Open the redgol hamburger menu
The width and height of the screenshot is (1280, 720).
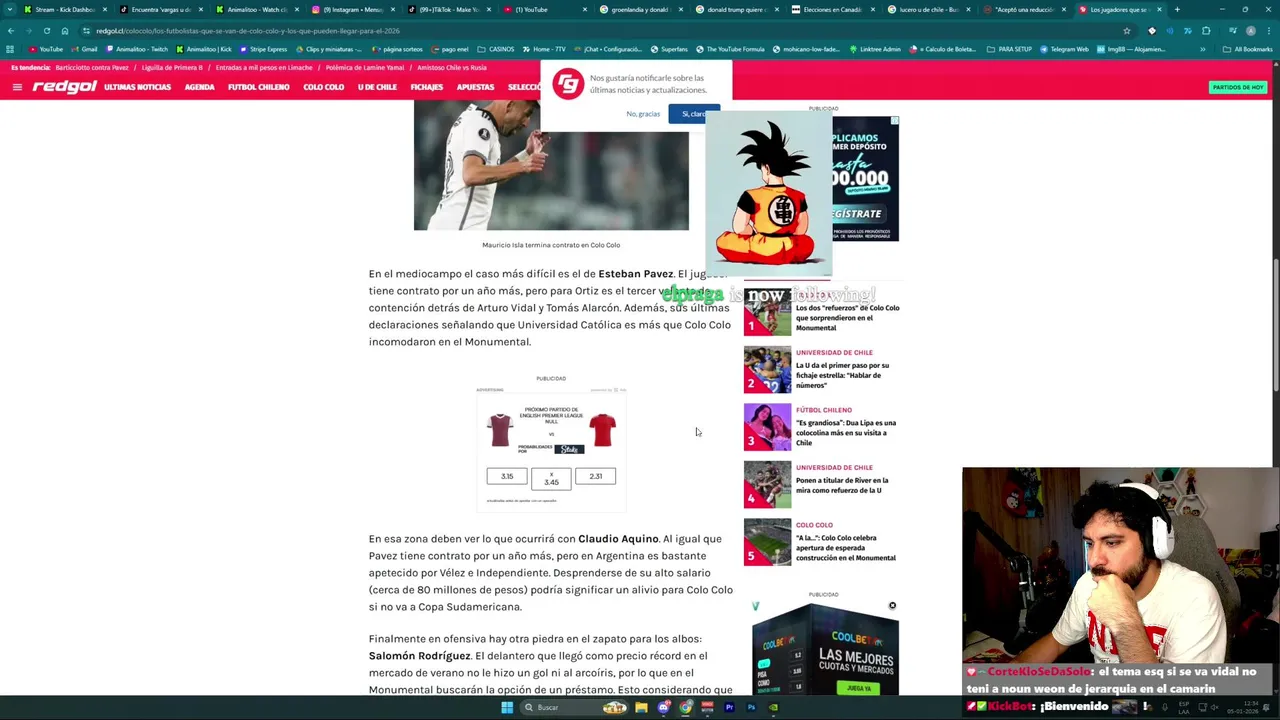point(17,87)
